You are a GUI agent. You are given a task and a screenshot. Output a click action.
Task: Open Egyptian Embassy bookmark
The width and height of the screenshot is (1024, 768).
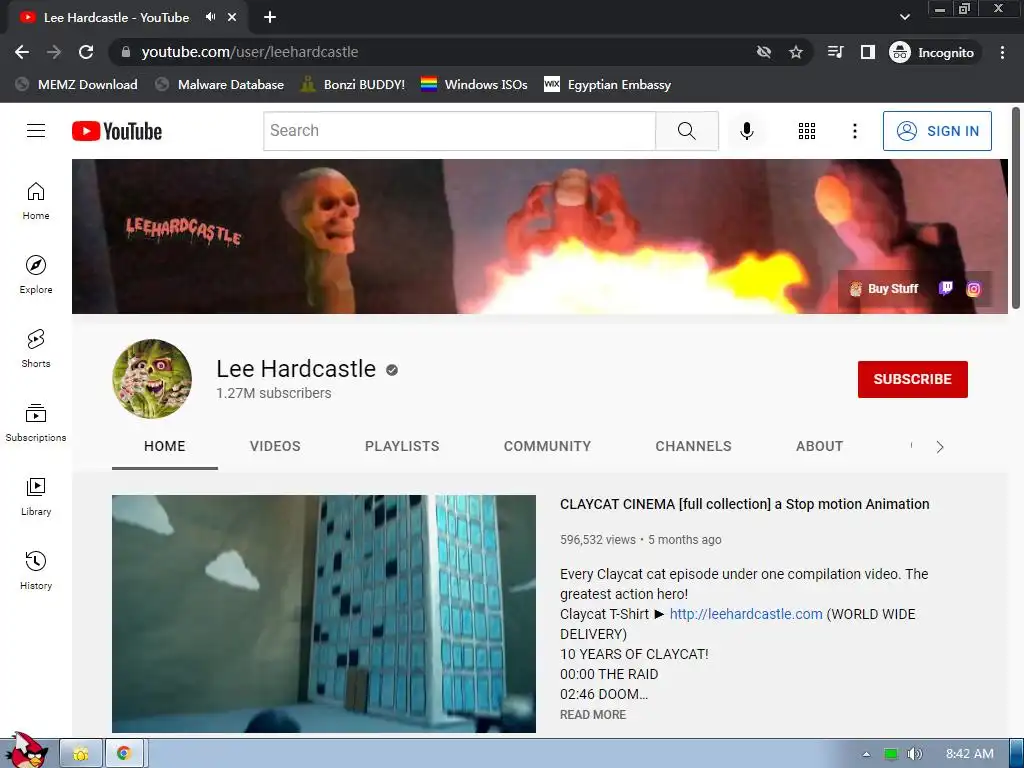pos(608,84)
